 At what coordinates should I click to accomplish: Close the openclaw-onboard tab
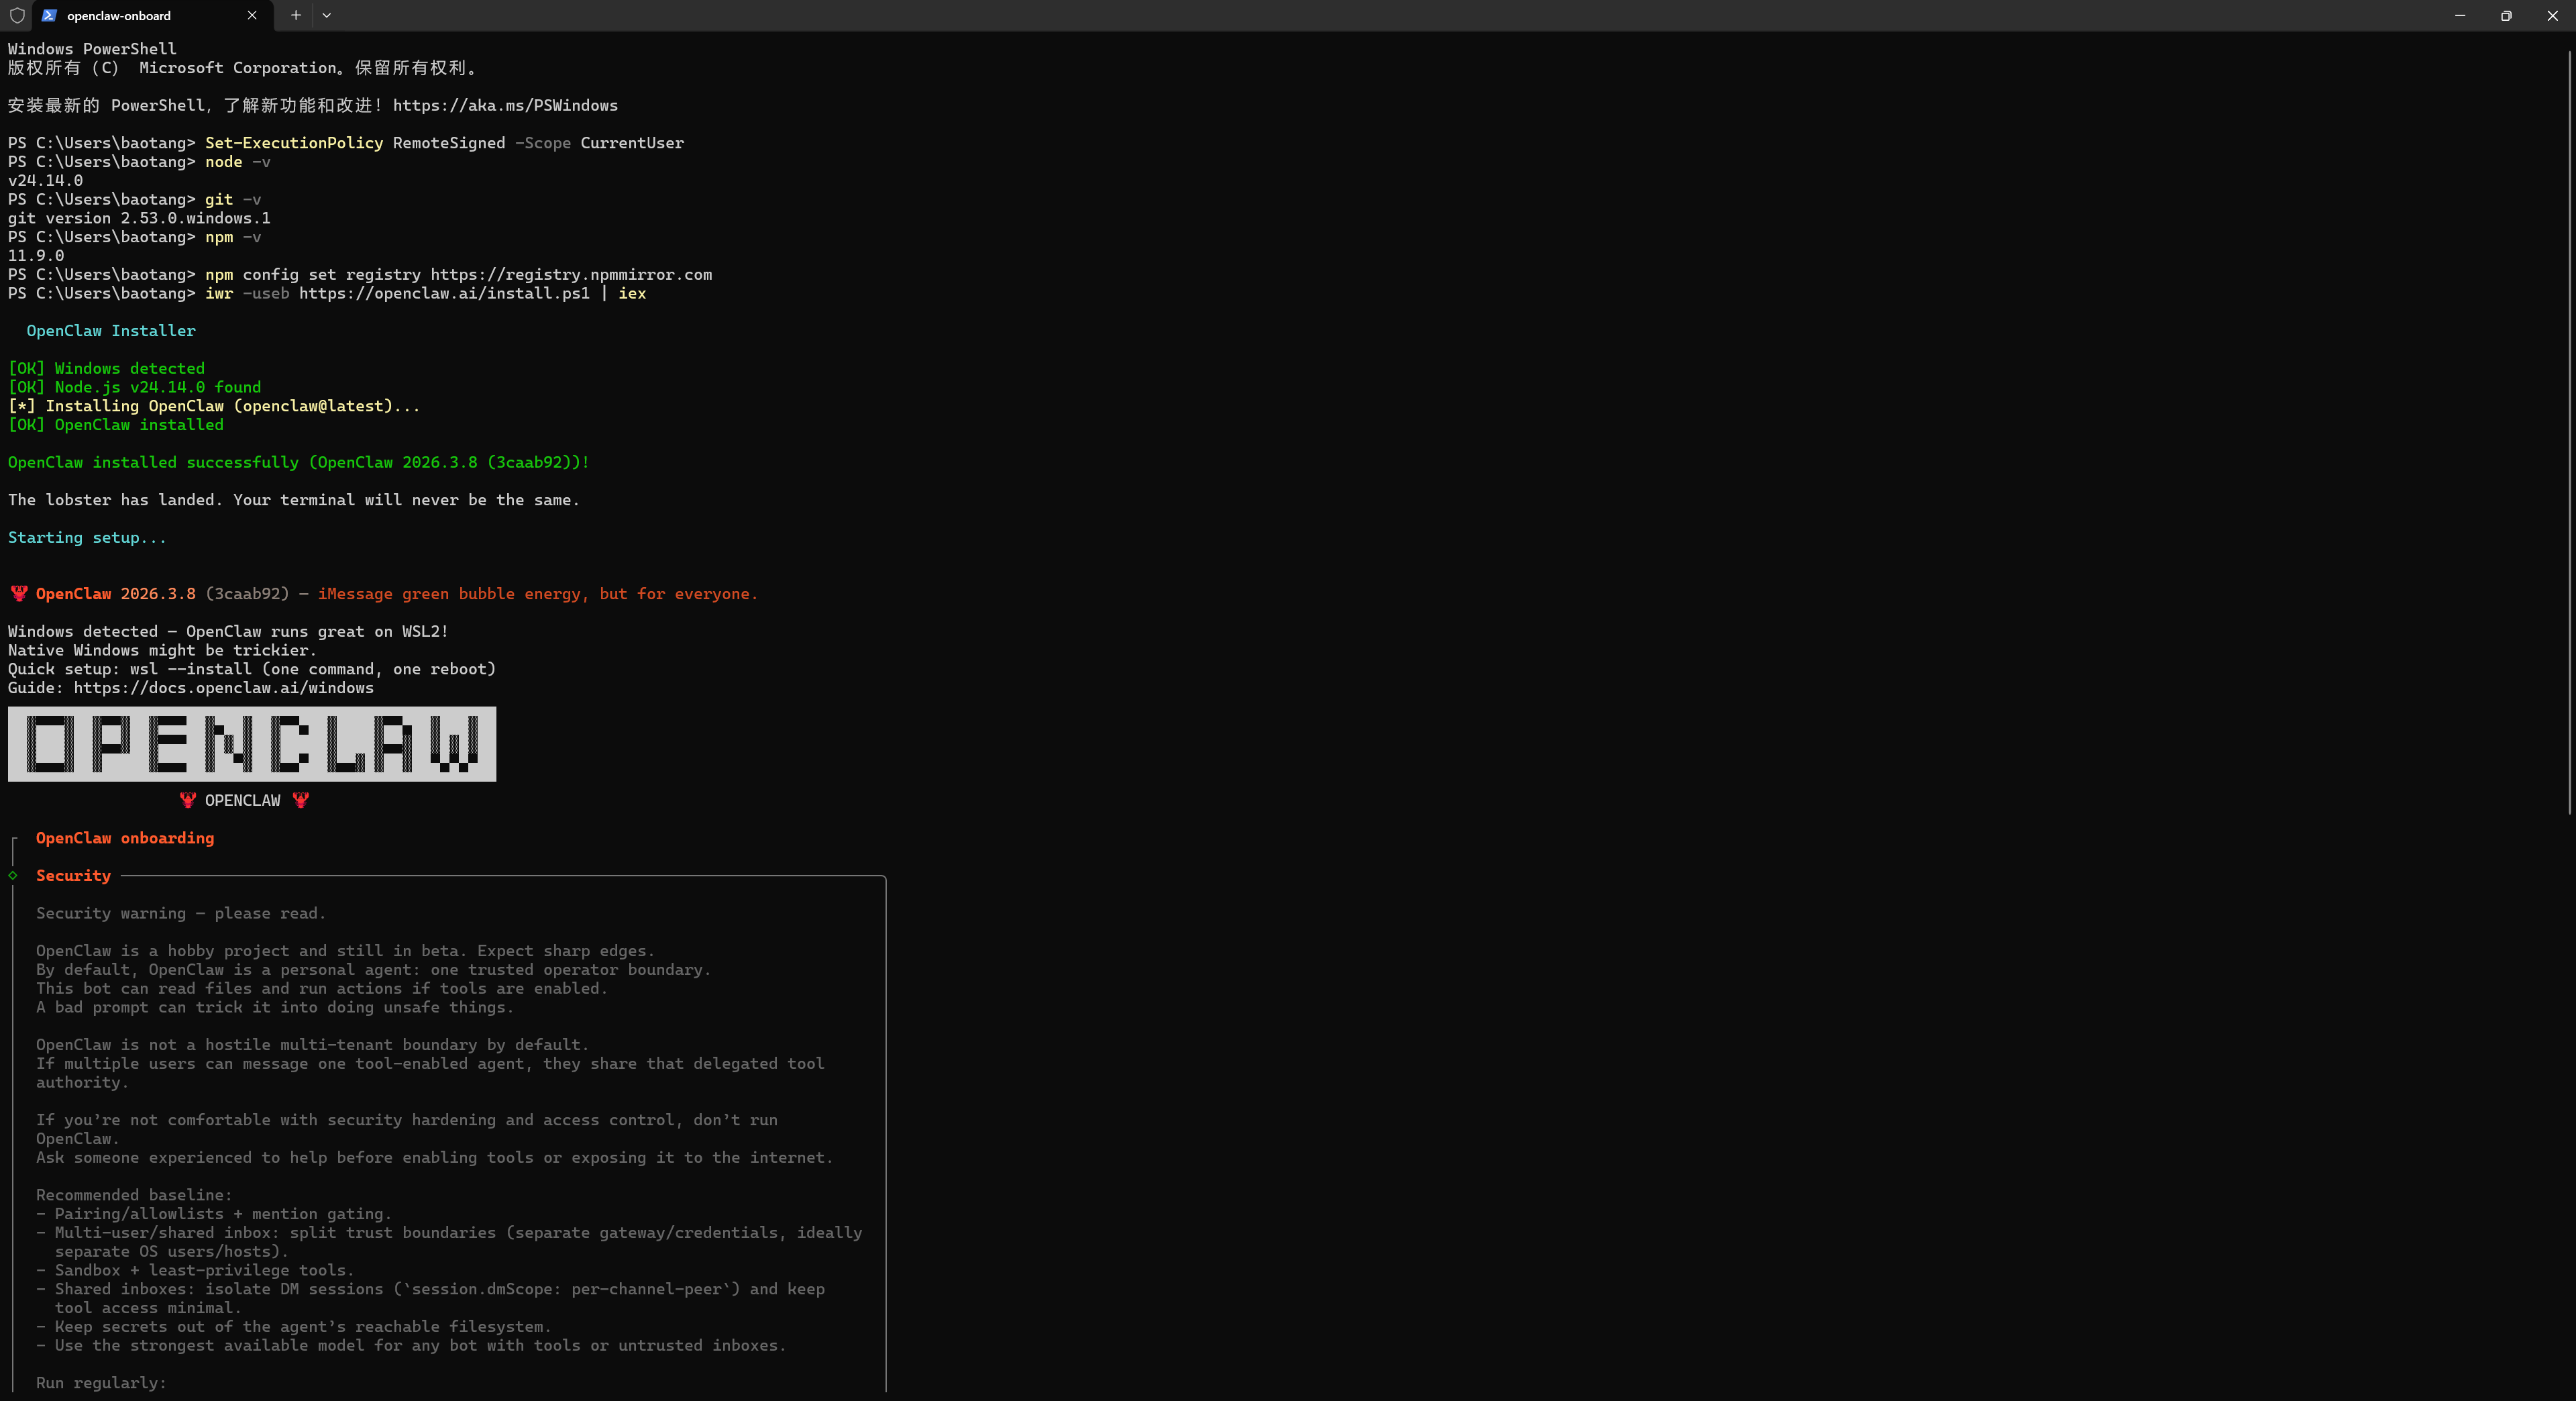[x=252, y=15]
